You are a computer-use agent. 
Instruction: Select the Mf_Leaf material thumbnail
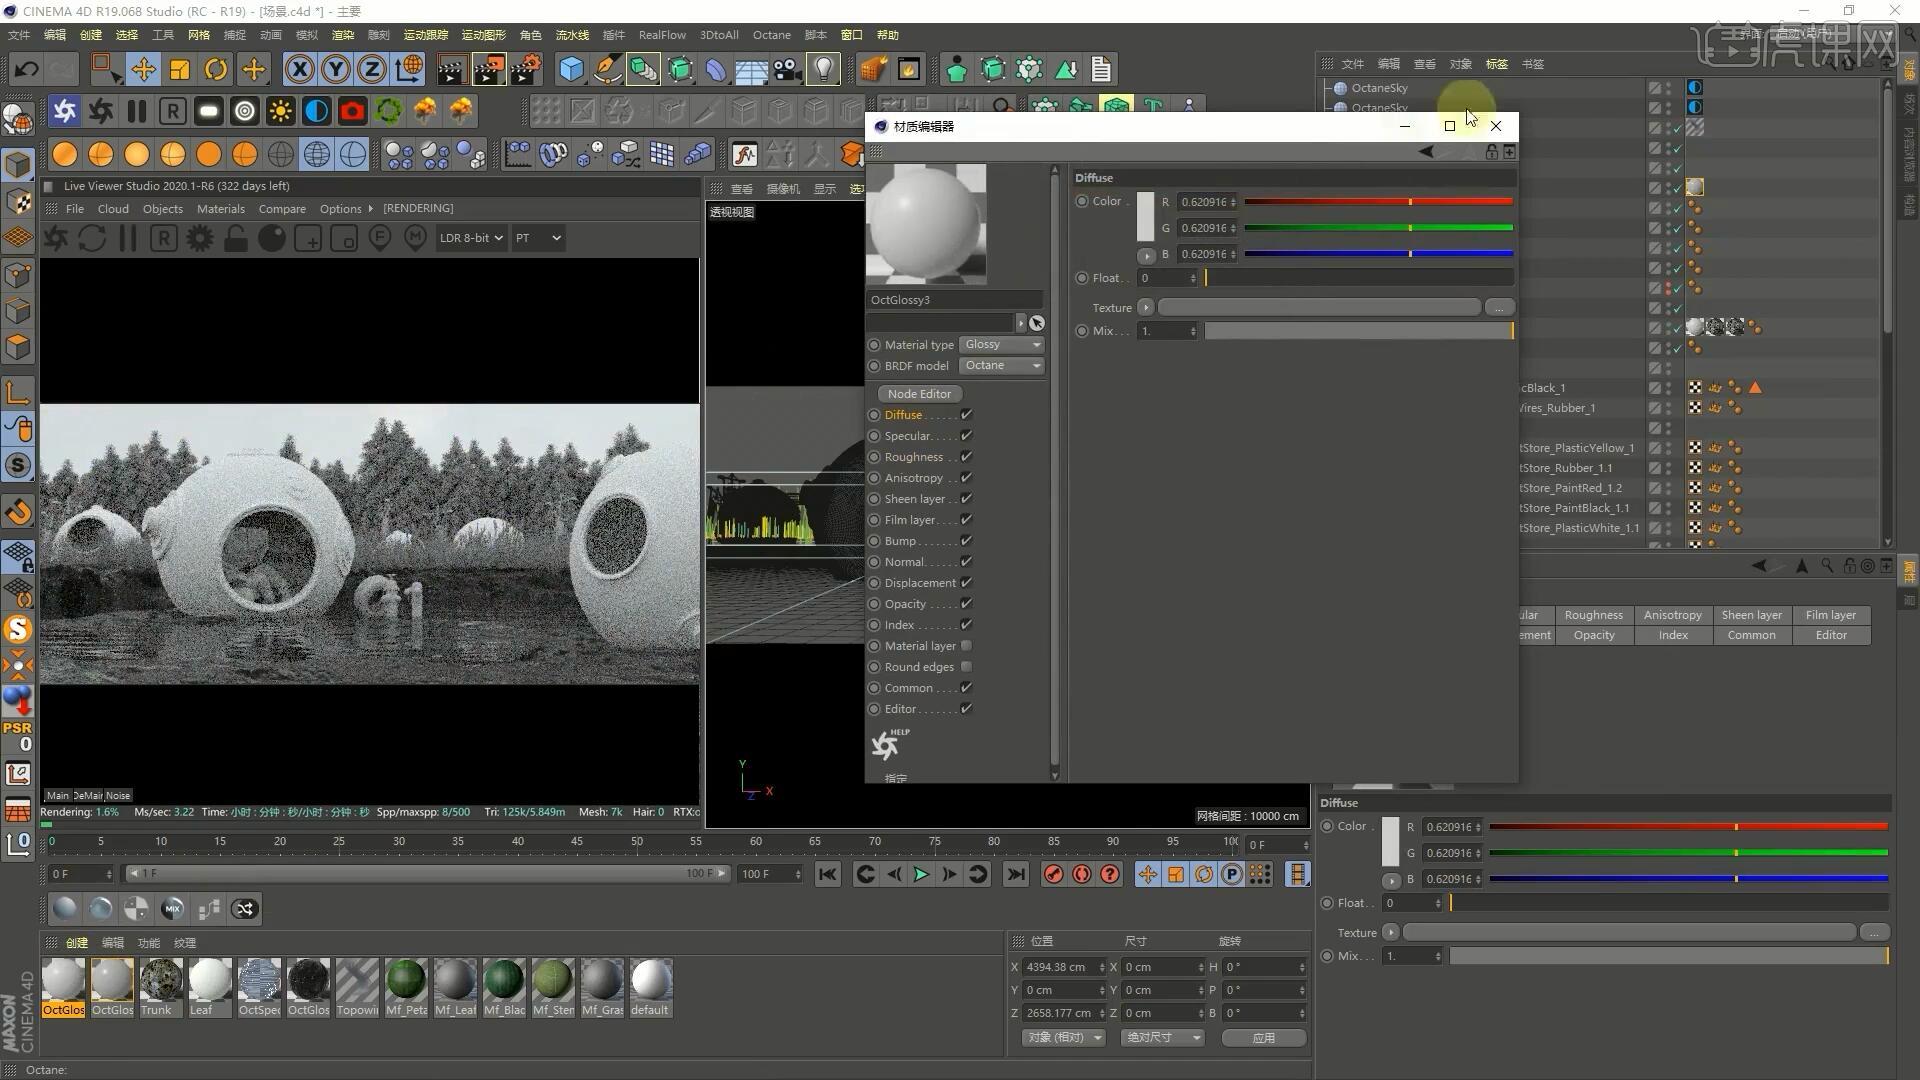click(455, 987)
